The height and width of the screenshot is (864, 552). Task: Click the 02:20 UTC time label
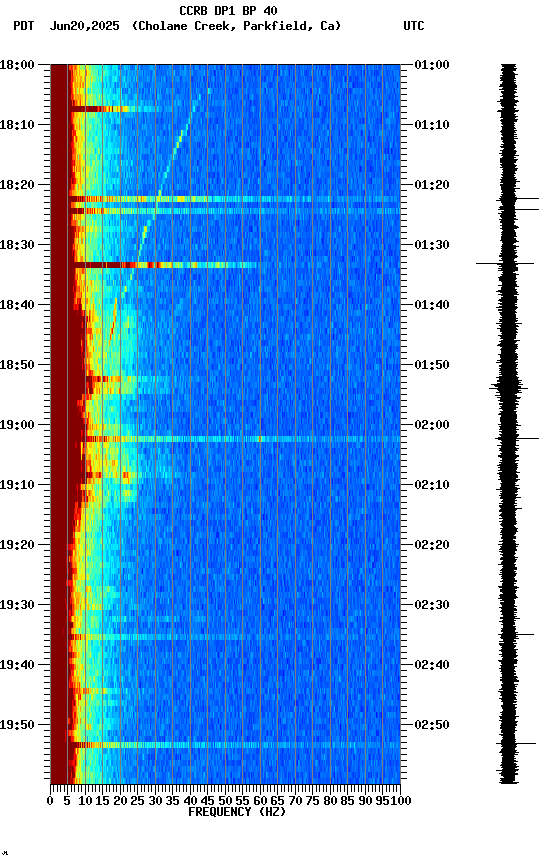[x=432, y=545]
